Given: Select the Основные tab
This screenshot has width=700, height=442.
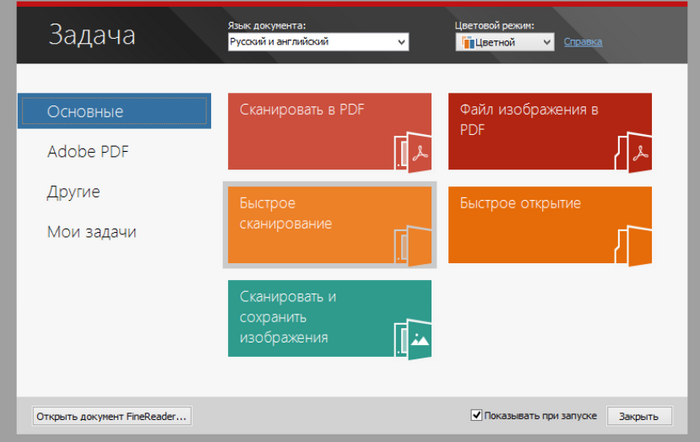Looking at the screenshot, I should coord(114,111).
